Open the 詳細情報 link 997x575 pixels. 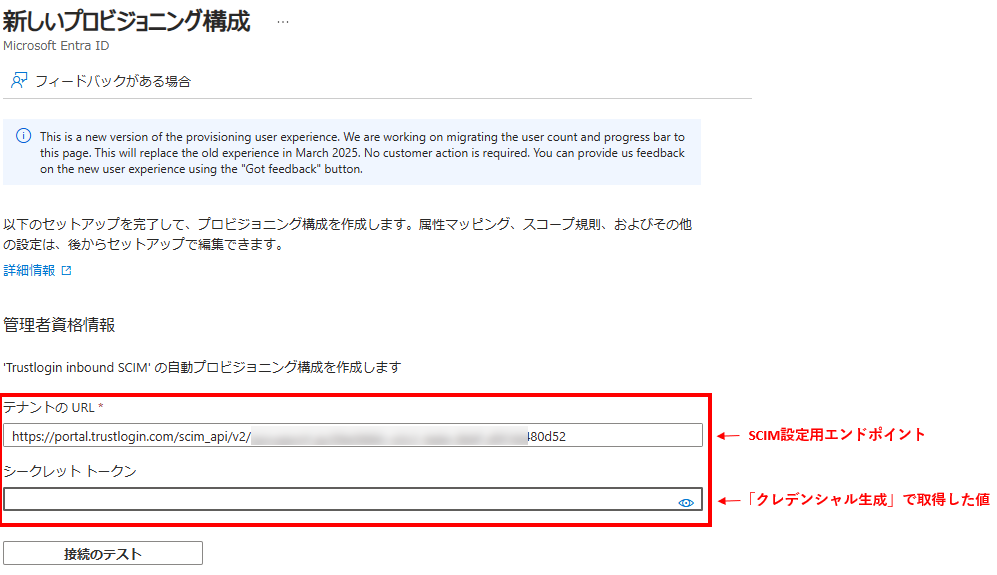pyautogui.click(x=29, y=270)
